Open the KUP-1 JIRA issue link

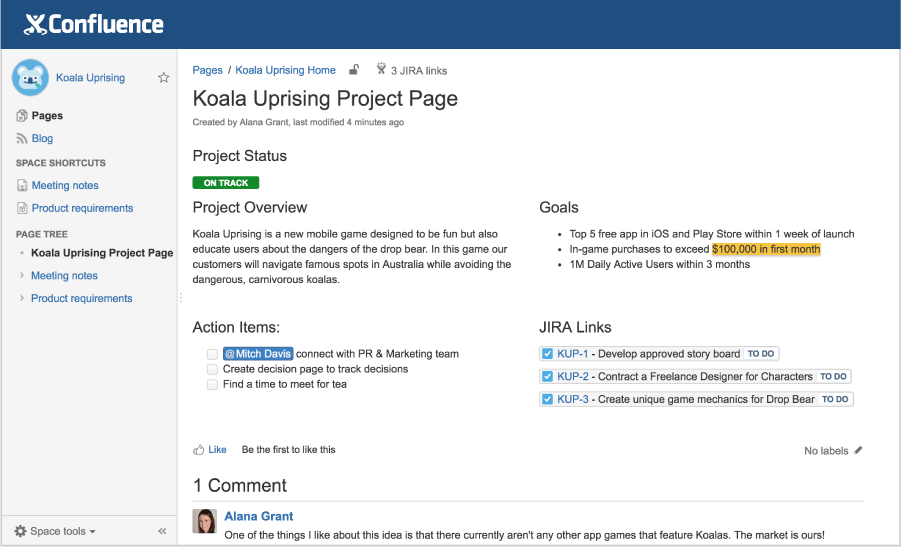click(x=572, y=354)
